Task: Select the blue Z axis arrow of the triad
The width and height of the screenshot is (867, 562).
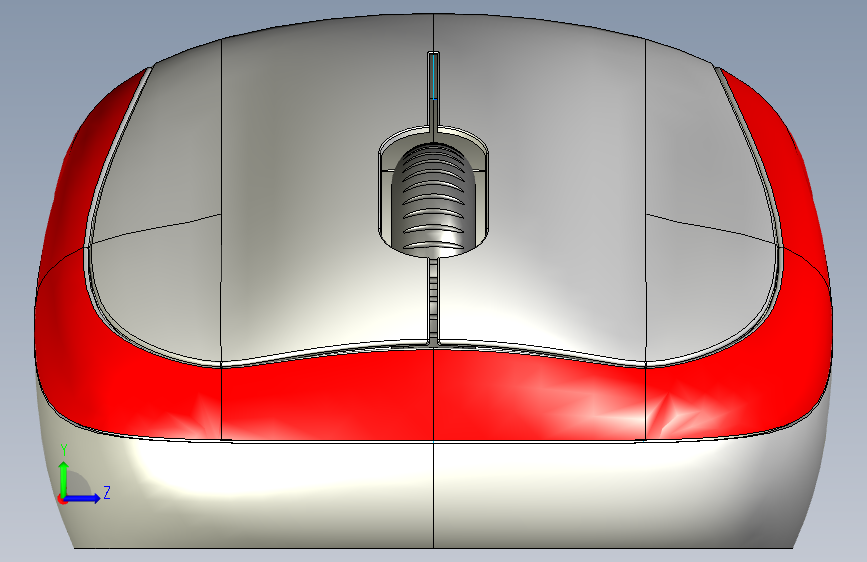Action: (83, 498)
